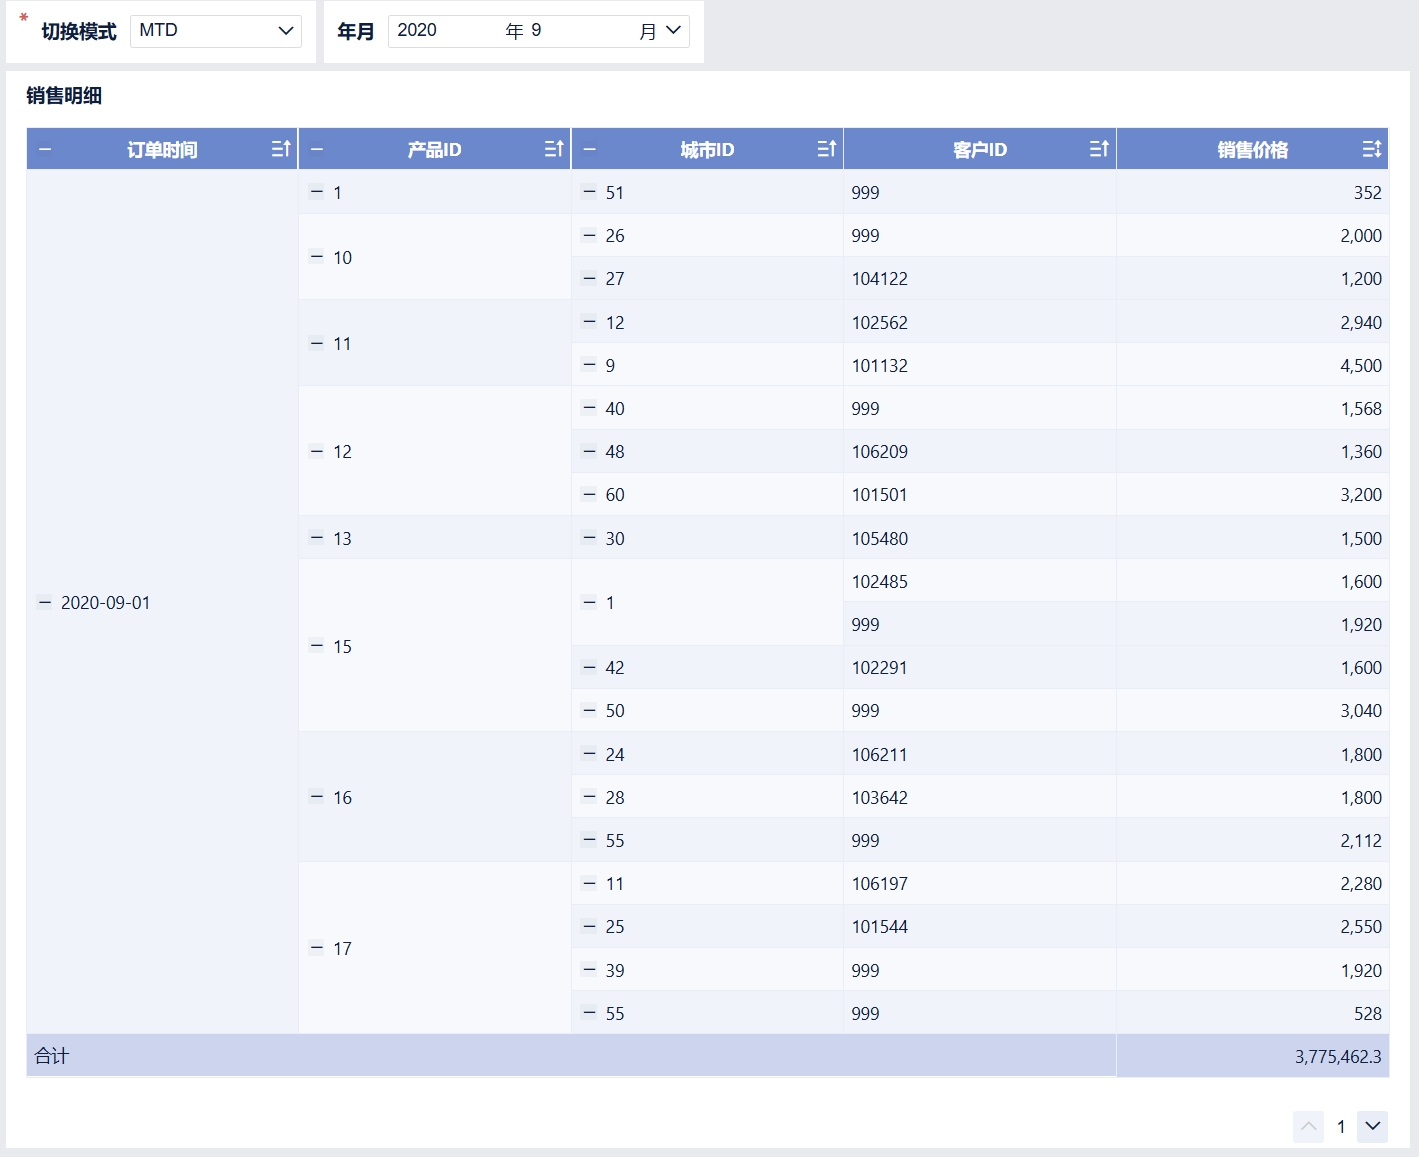Collapse city ID 48 row
The image size is (1419, 1157).
[x=590, y=451]
